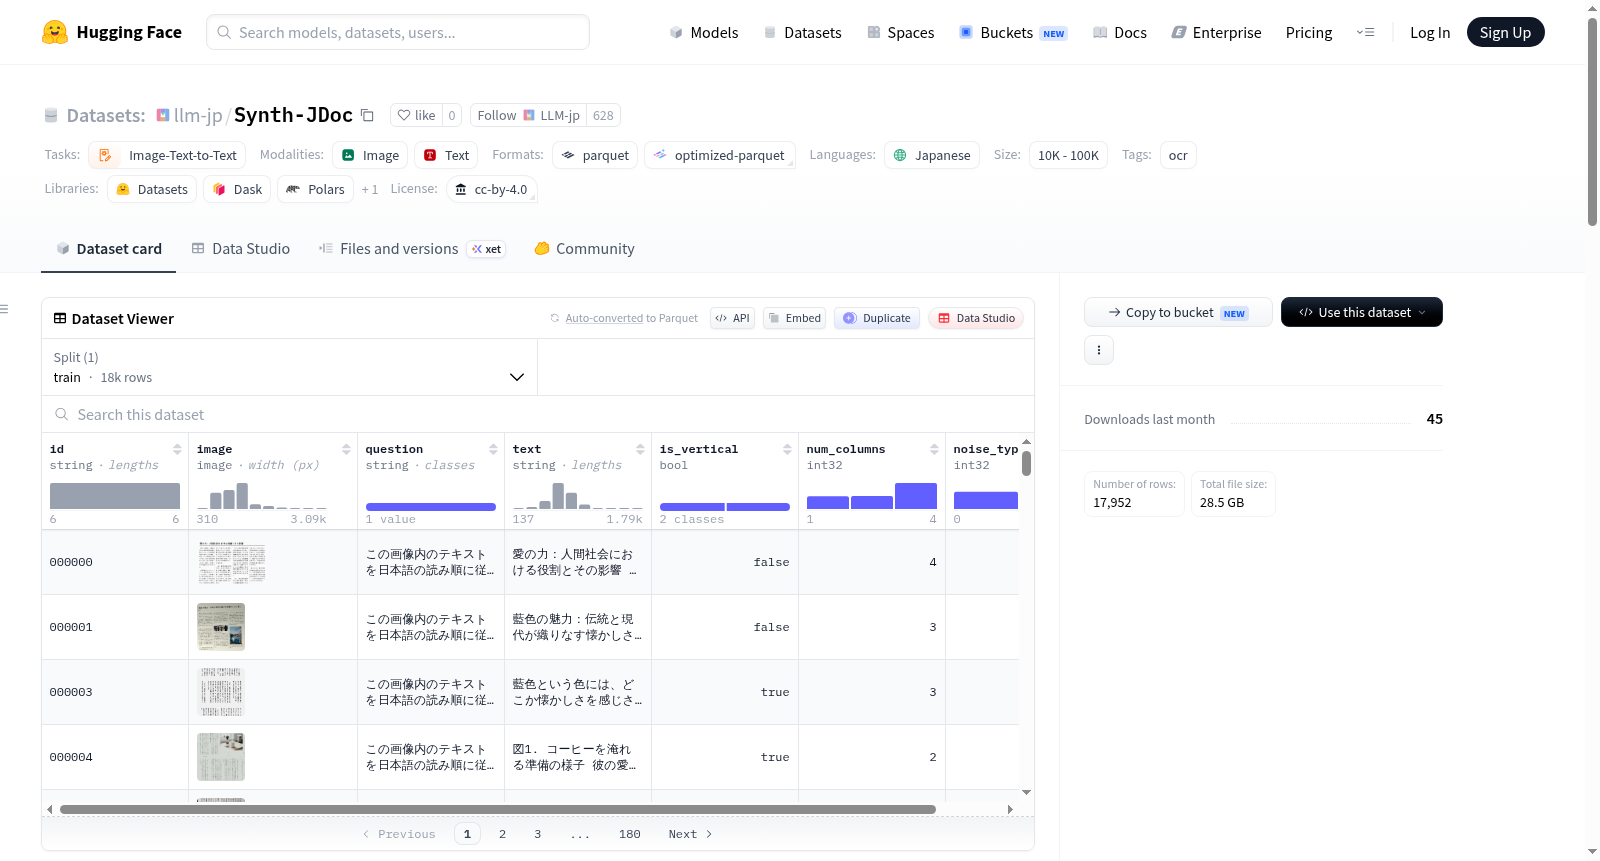
Task: Sort by the num_columns column
Action: pyautogui.click(x=934, y=449)
